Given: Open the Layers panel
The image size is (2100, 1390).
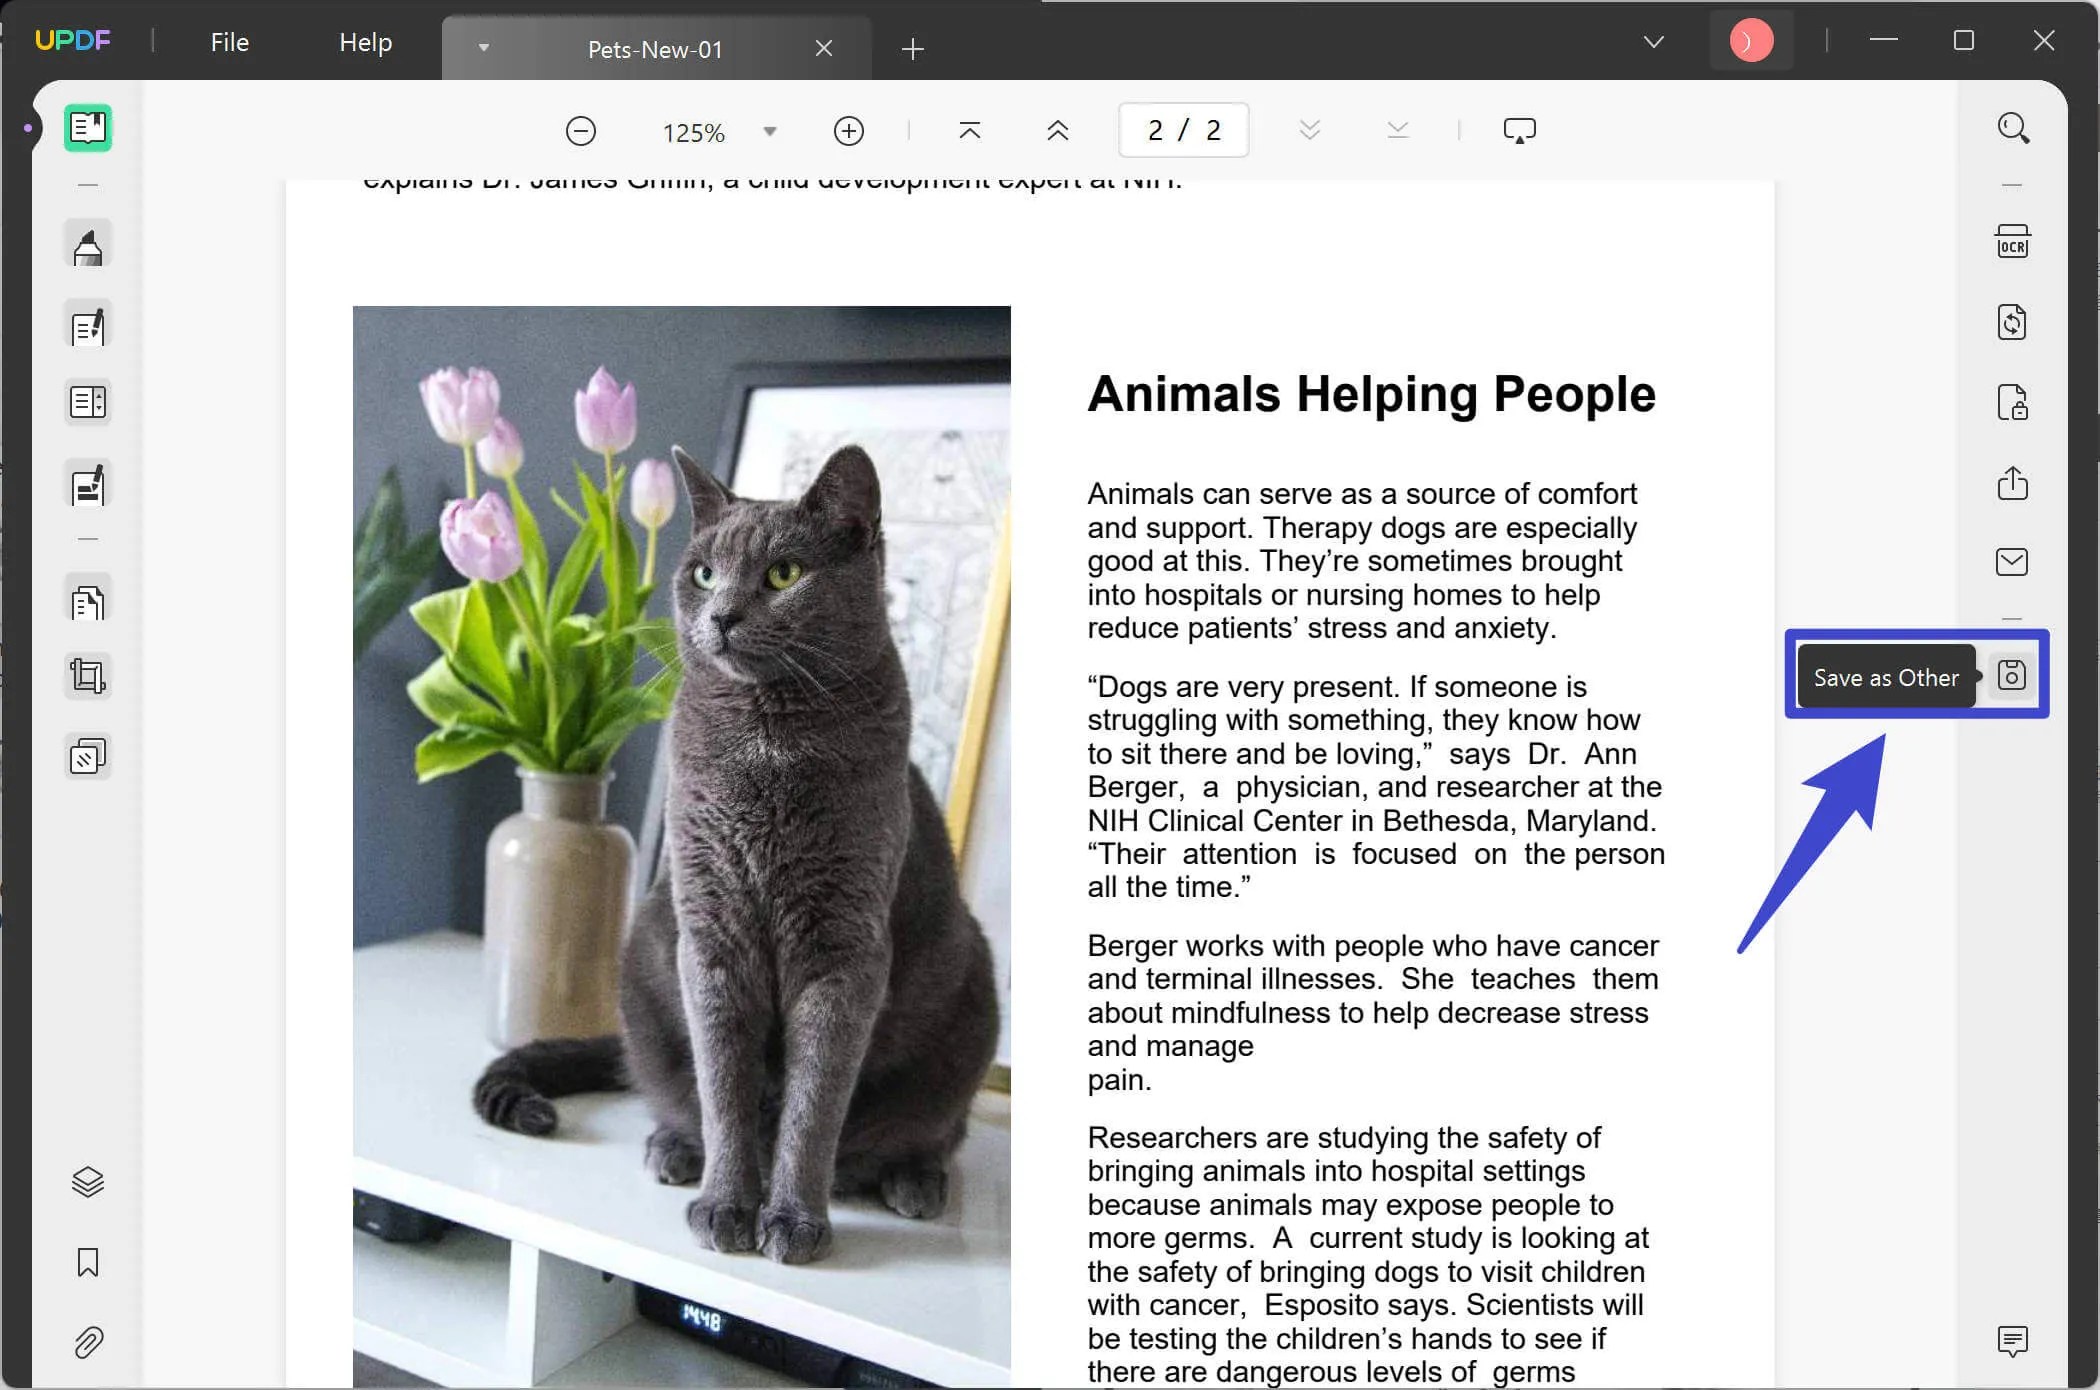Looking at the screenshot, I should coord(88,1182).
